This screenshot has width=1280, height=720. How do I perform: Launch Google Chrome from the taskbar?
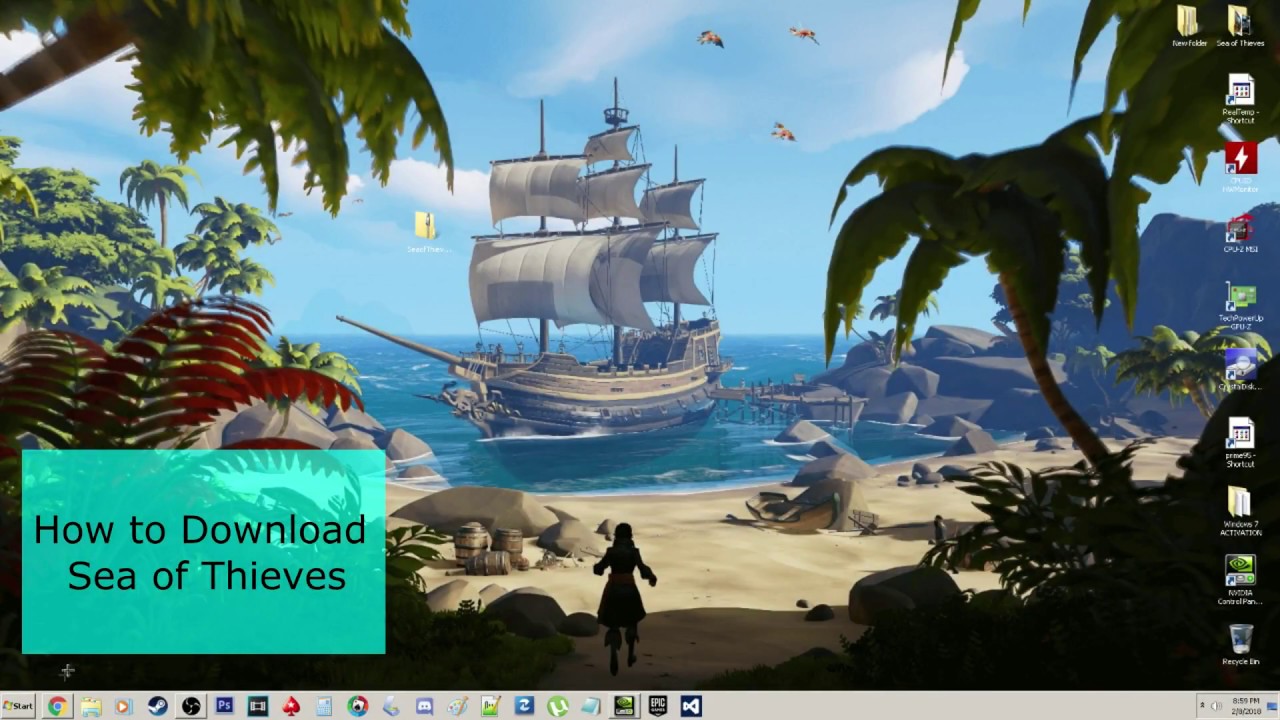pos(57,706)
